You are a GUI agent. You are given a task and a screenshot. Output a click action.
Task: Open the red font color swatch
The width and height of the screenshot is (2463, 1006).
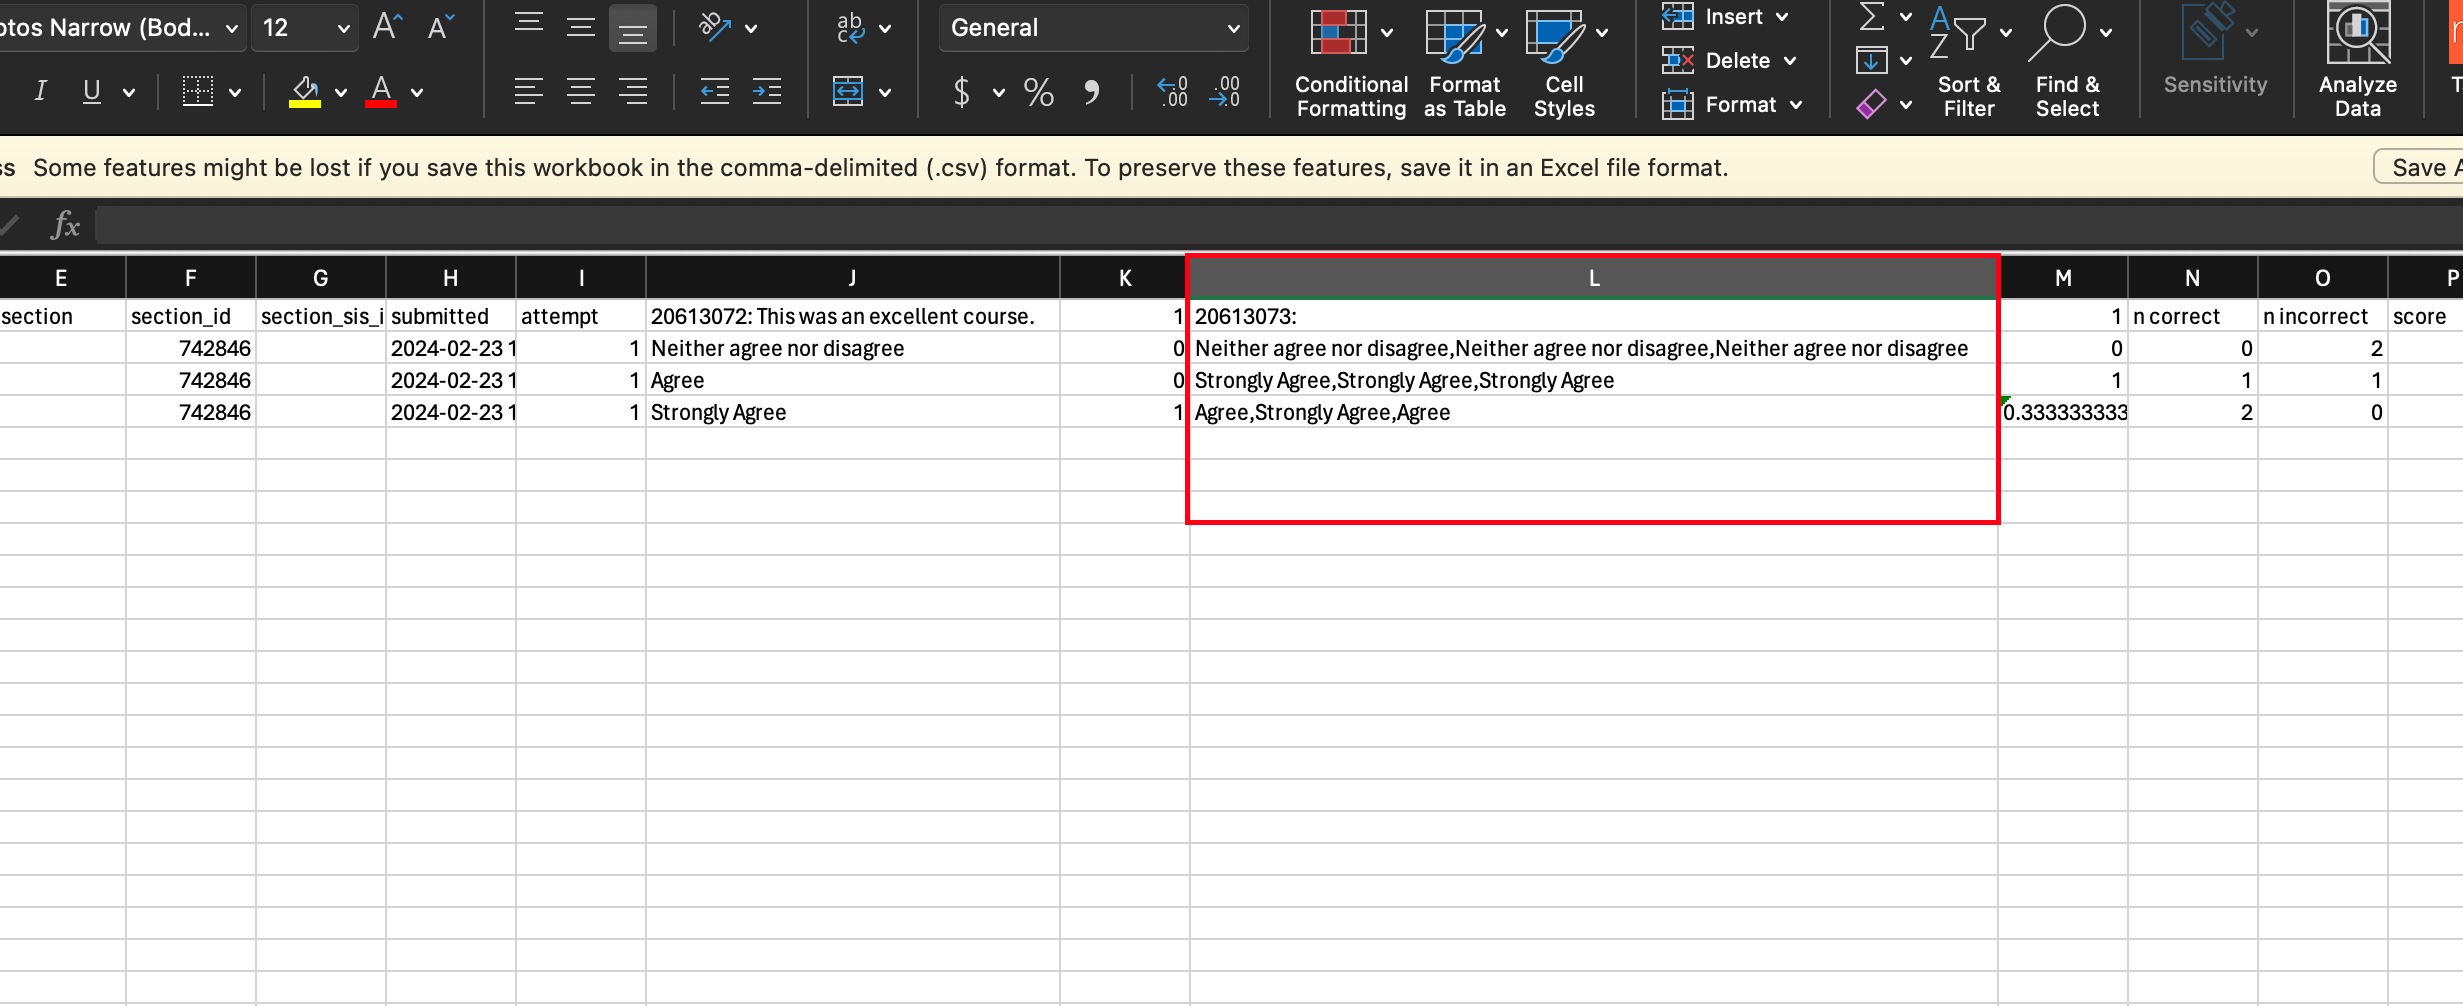pos(380,91)
